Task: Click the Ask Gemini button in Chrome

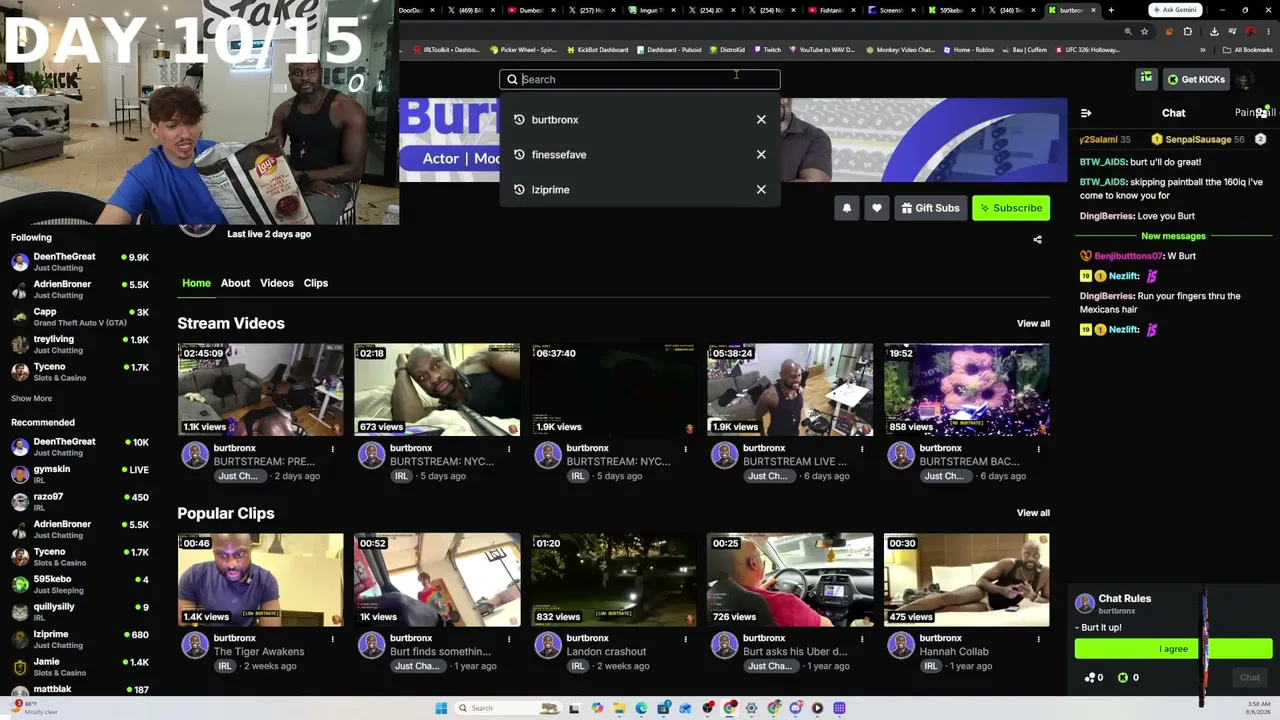Action: 1175,10
